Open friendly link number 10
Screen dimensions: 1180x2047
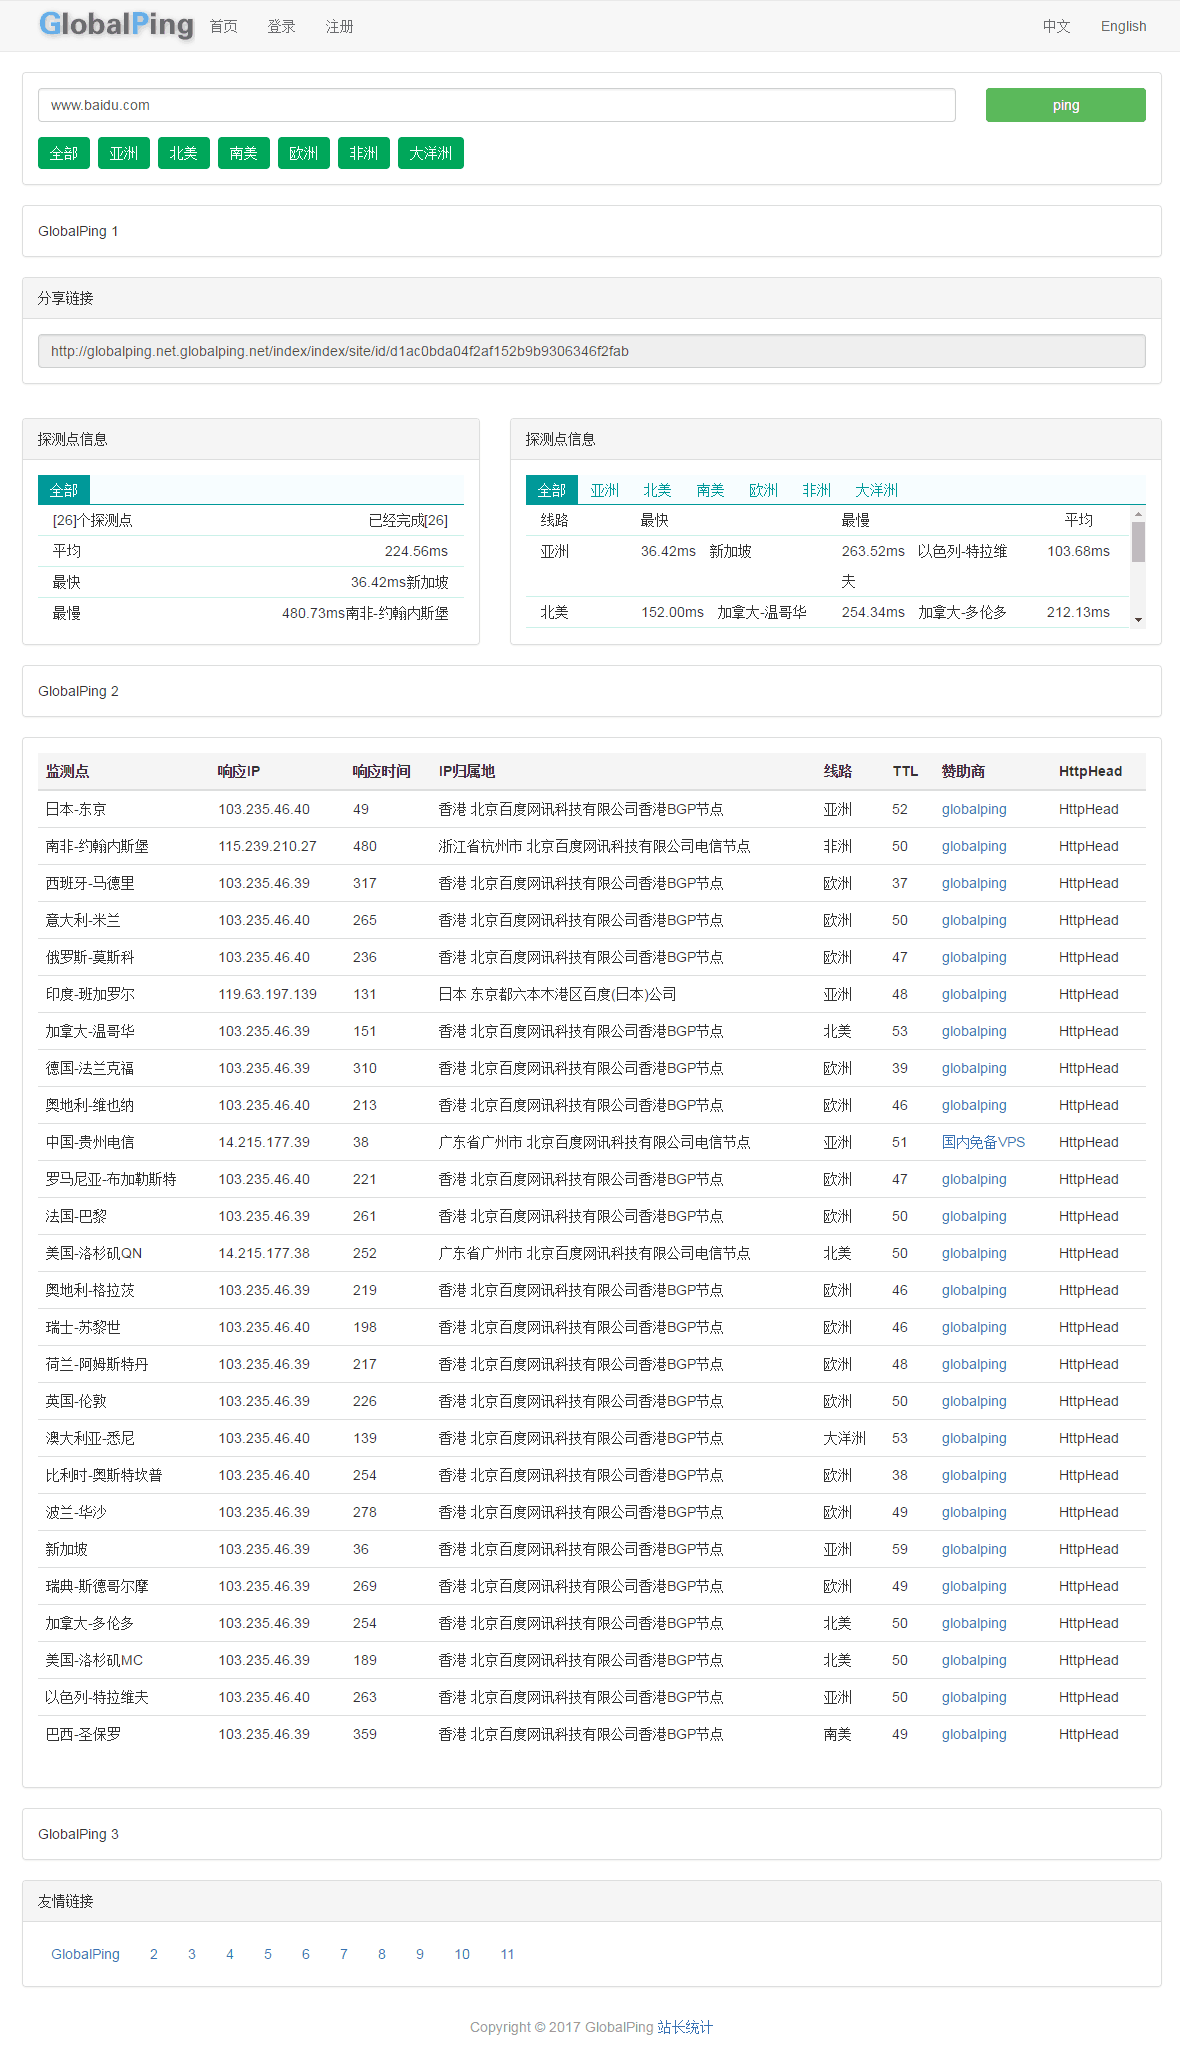tap(462, 1954)
